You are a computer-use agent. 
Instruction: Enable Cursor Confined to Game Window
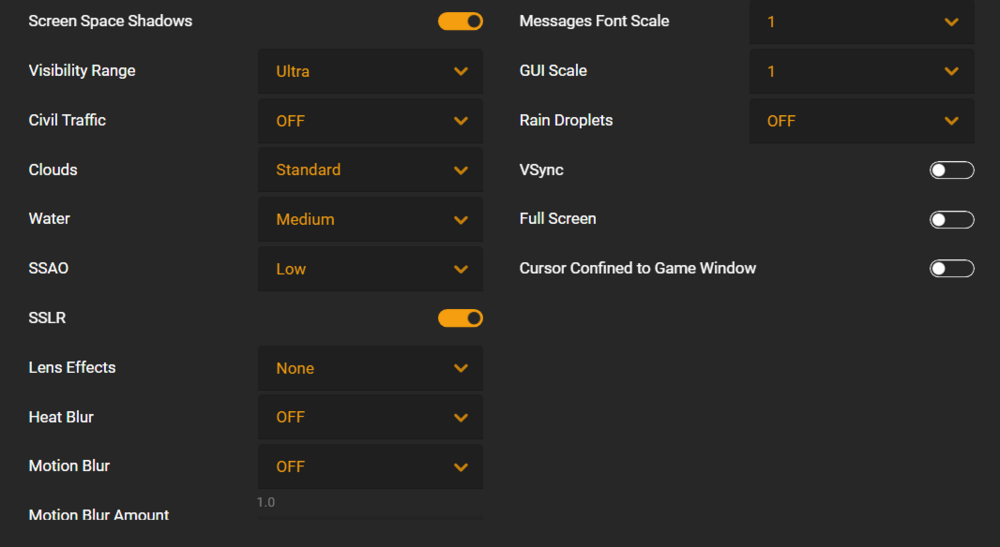pos(951,268)
